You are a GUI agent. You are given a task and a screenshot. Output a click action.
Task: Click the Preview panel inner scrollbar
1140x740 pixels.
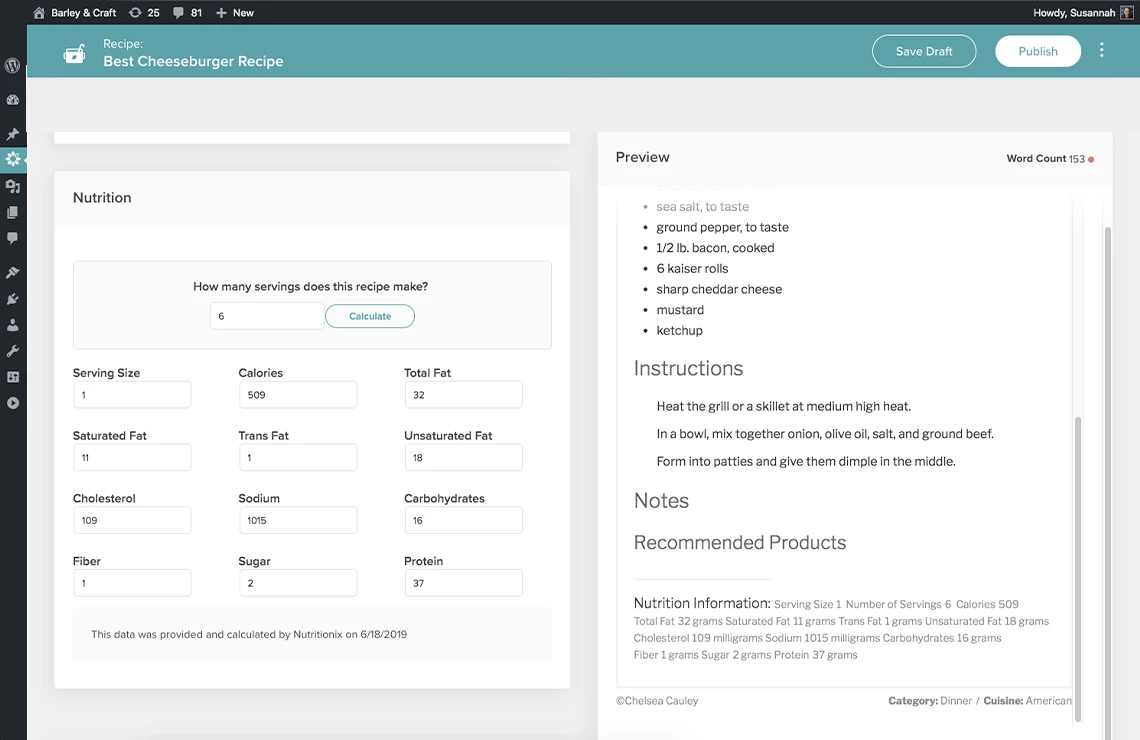1077,567
